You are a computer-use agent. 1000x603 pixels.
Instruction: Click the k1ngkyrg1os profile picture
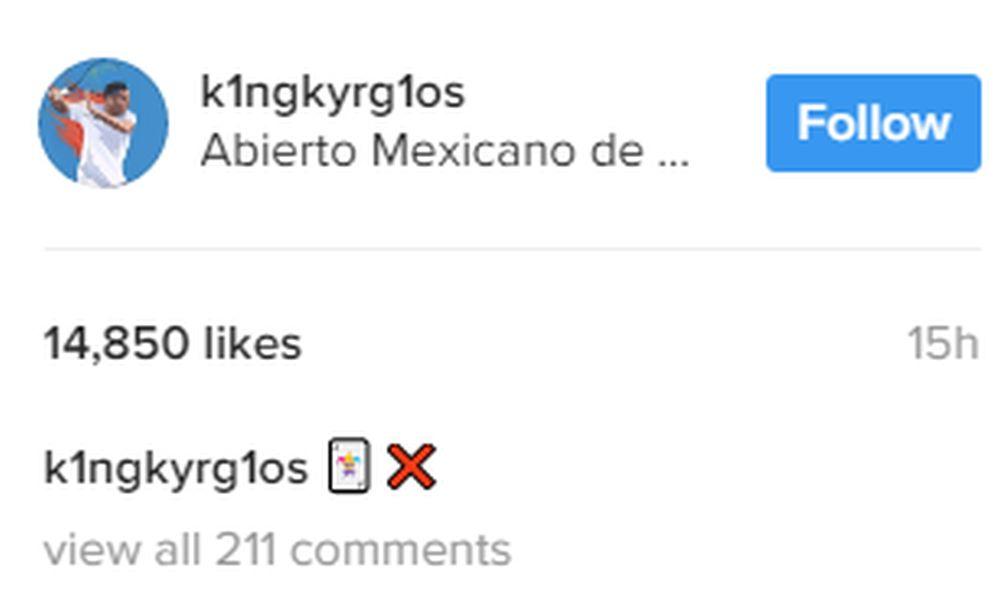tap(103, 123)
